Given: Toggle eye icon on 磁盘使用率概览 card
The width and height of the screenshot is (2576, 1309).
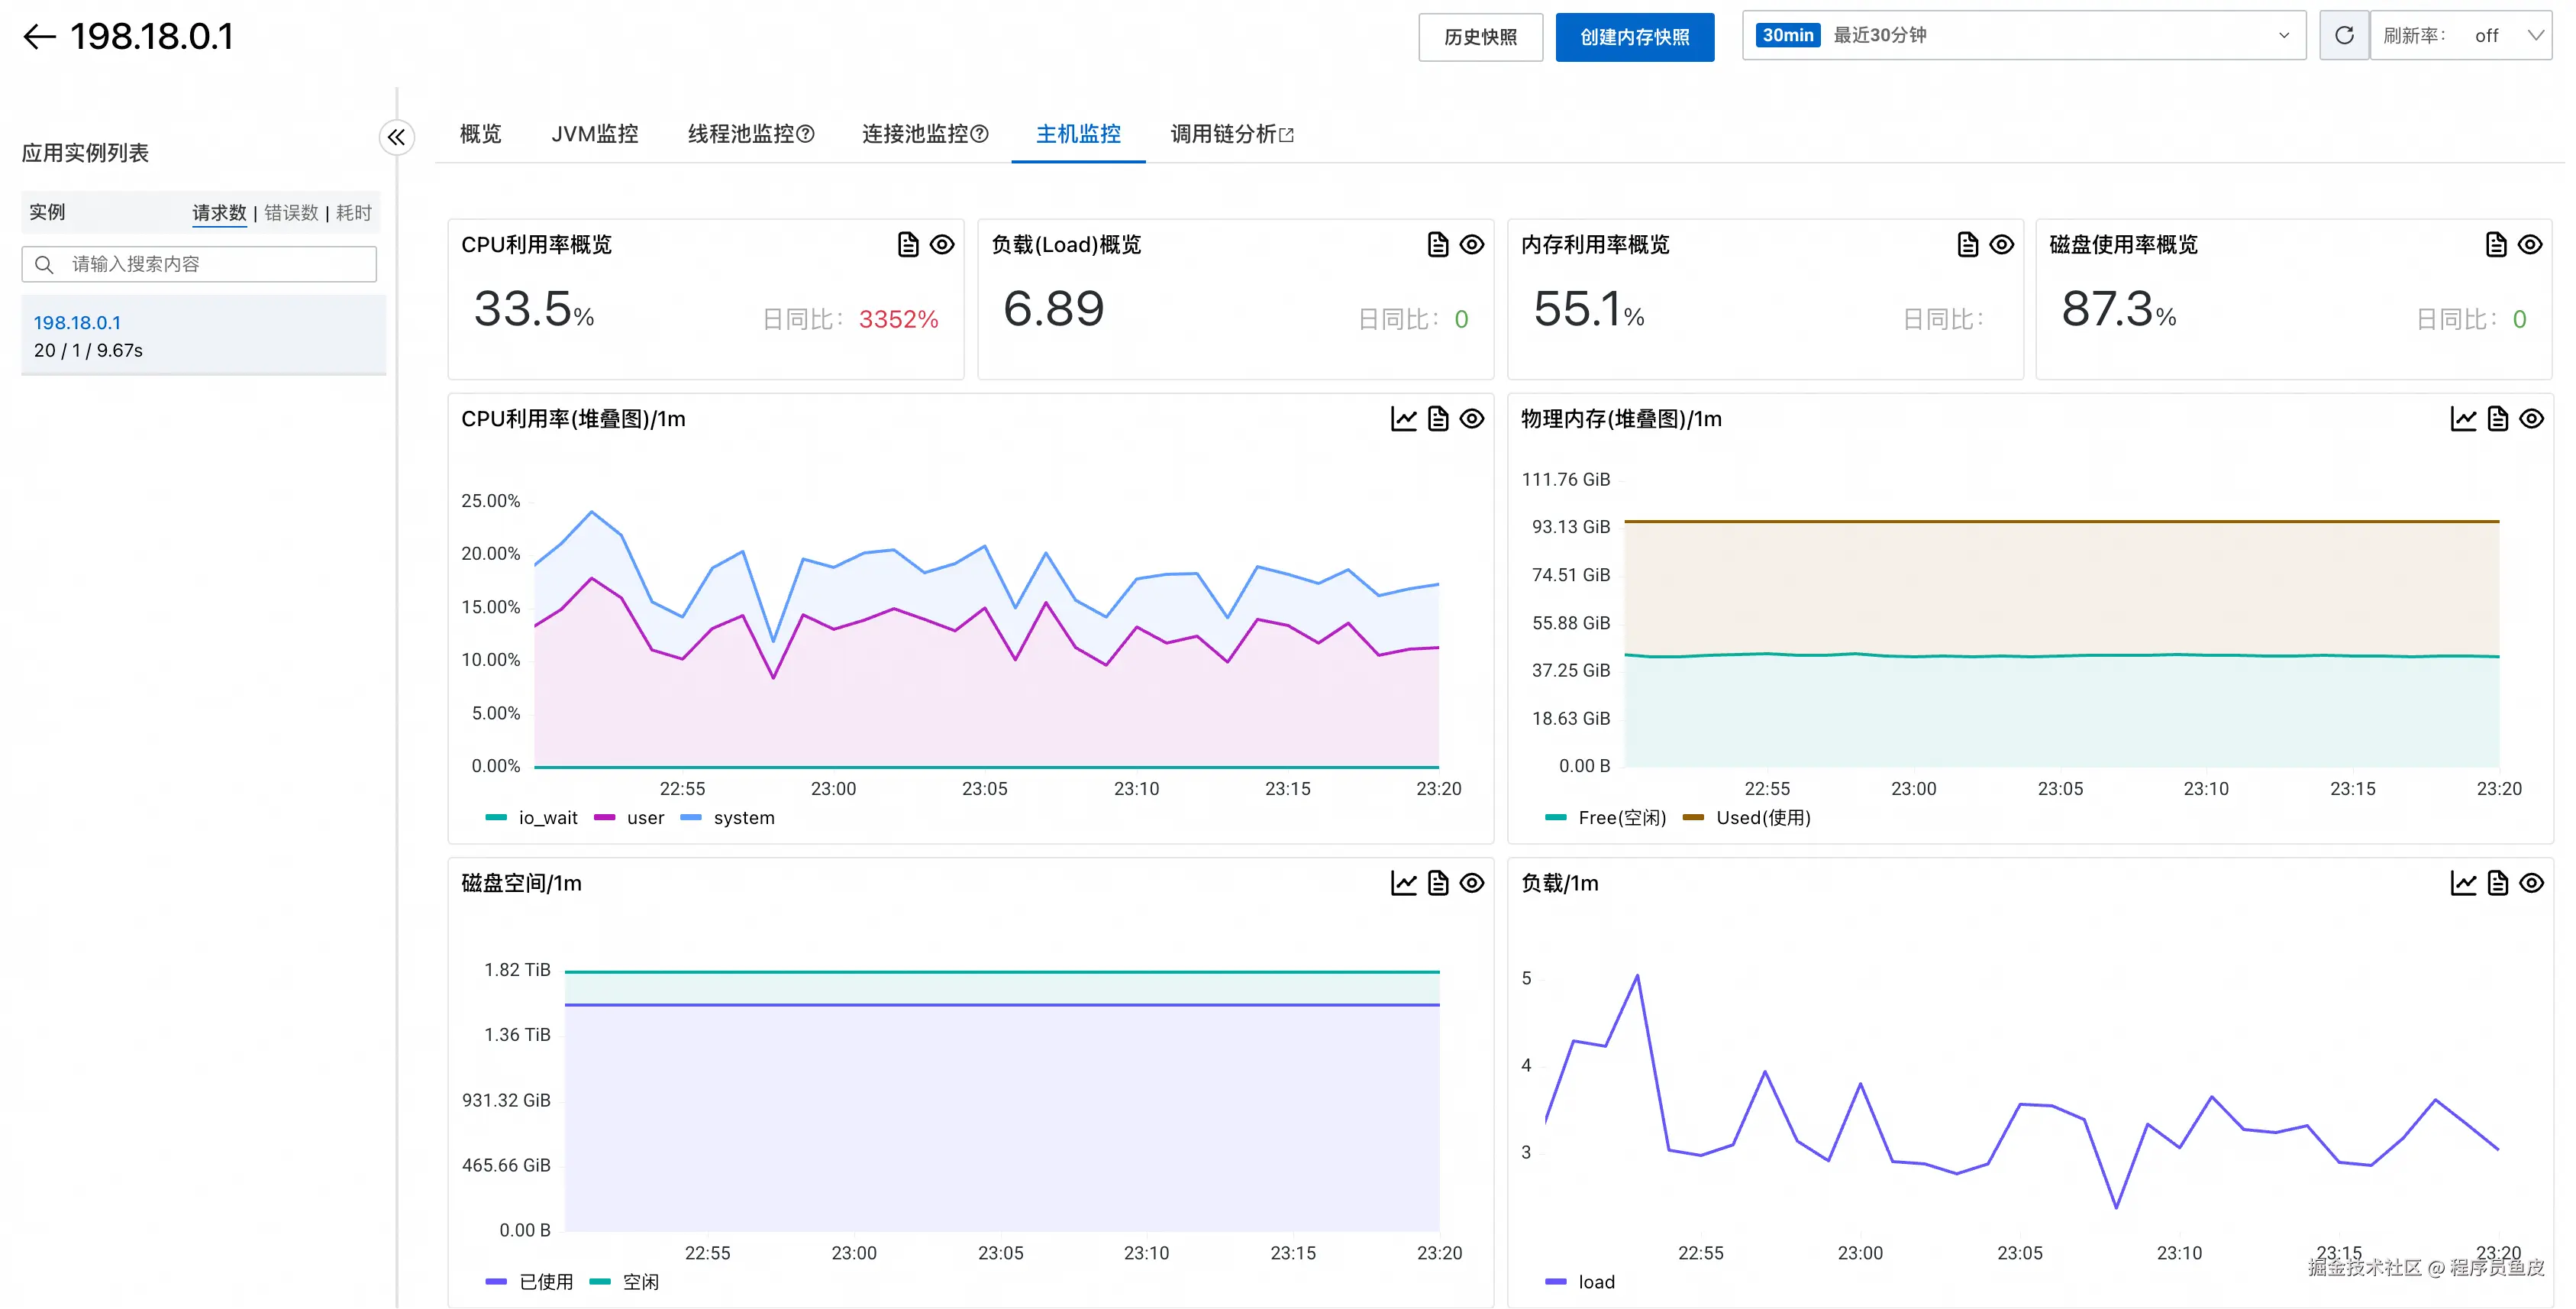Looking at the screenshot, I should (x=2529, y=245).
